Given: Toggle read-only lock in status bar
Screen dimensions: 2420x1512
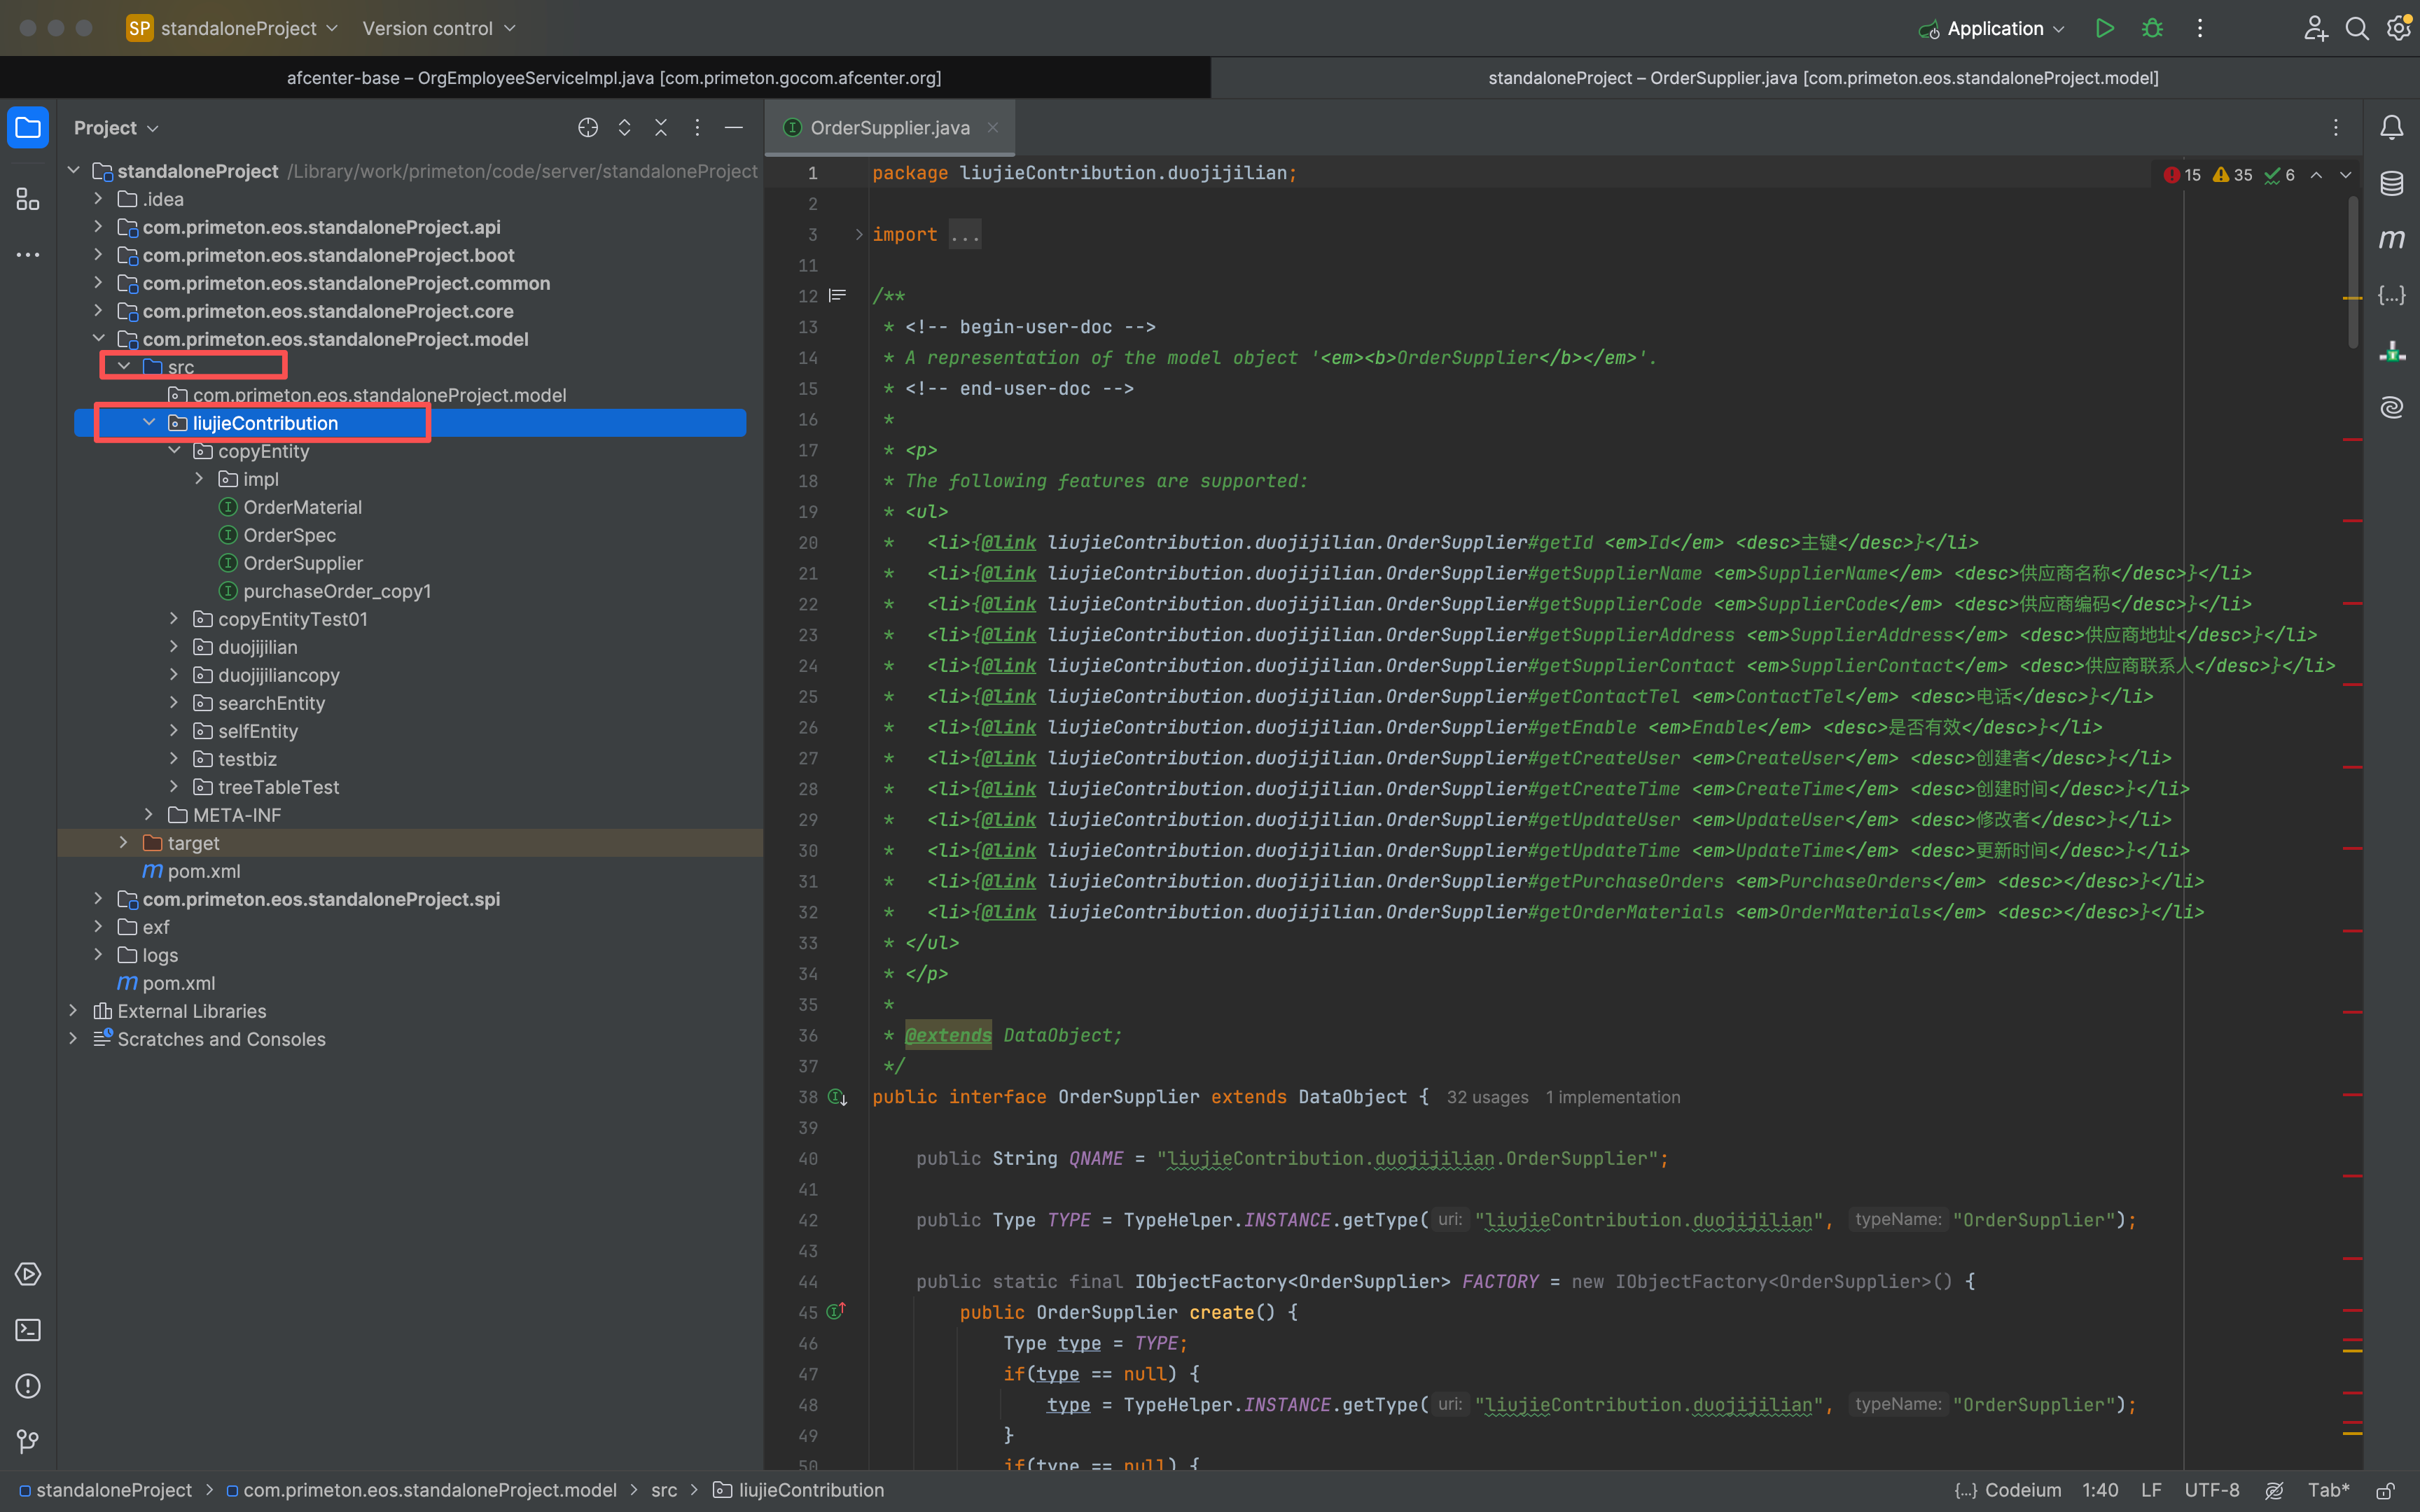Looking at the screenshot, I should [x=2385, y=1490].
